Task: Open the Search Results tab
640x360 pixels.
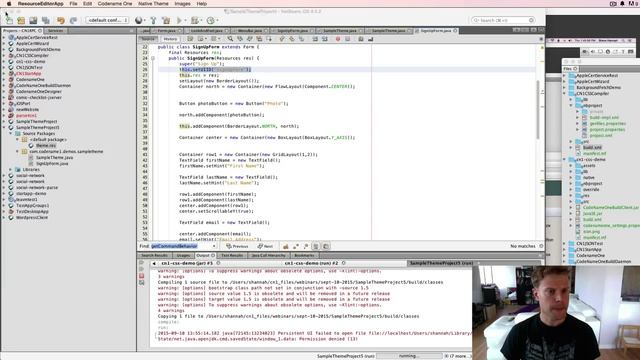Action: pos(154,255)
